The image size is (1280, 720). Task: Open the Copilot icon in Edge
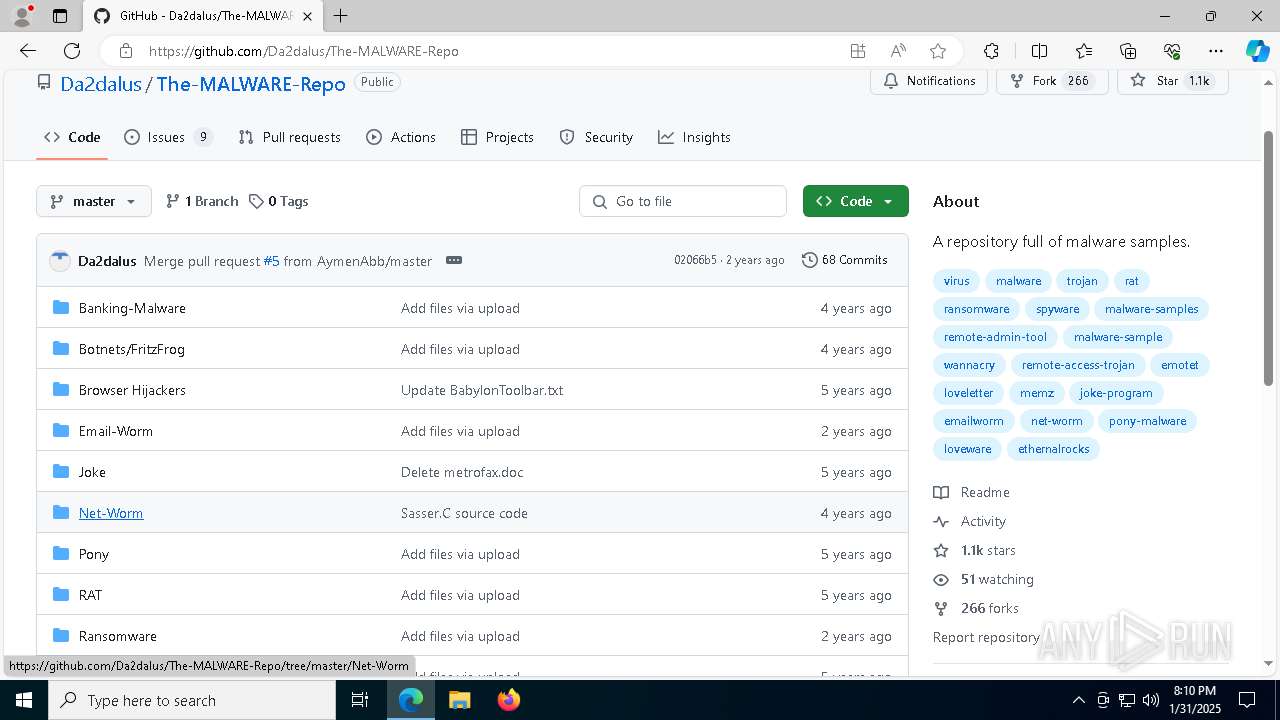click(1257, 51)
